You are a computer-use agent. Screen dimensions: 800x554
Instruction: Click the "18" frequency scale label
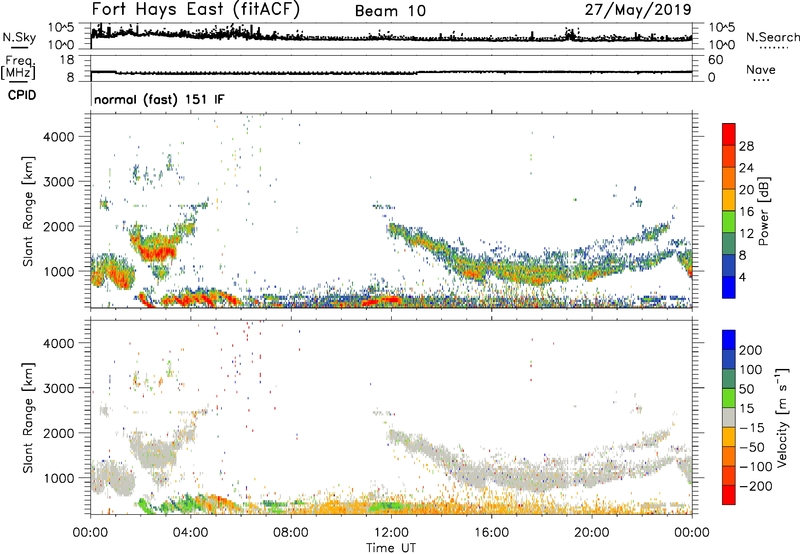67,60
